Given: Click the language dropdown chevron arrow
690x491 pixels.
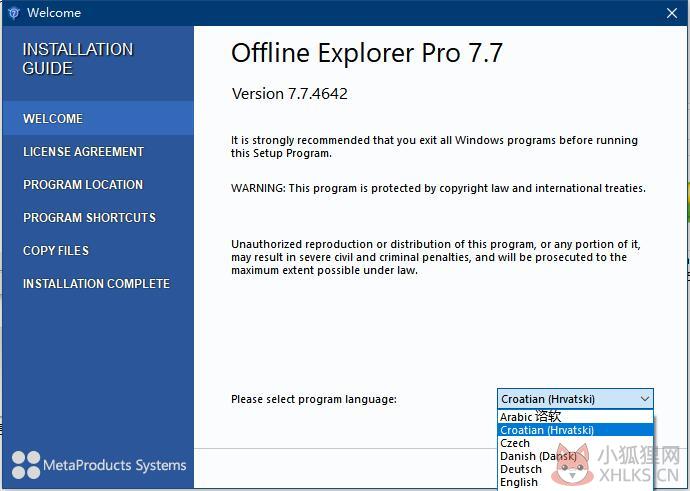Looking at the screenshot, I should [645, 399].
